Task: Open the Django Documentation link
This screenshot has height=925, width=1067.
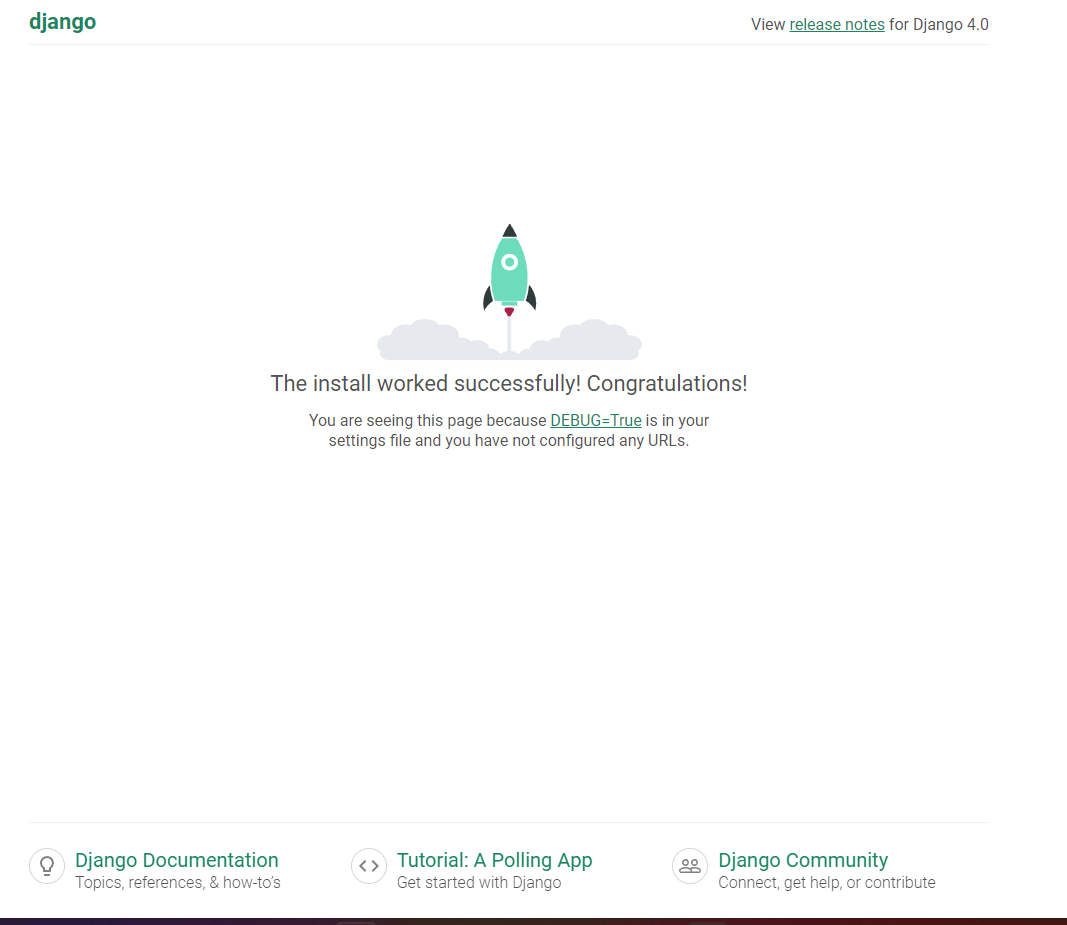Action: 176,860
